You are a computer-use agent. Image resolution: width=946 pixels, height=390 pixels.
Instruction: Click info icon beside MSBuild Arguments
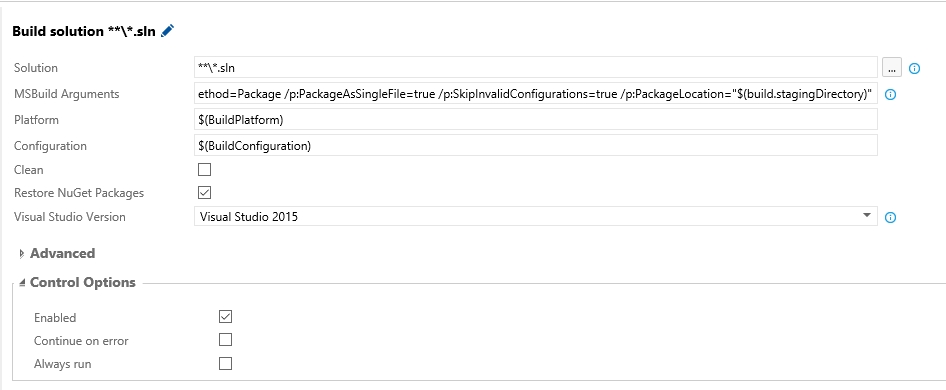click(x=890, y=94)
